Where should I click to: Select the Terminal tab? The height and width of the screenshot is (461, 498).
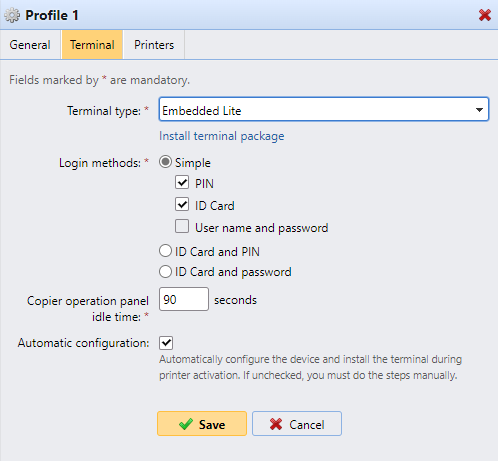[92, 45]
